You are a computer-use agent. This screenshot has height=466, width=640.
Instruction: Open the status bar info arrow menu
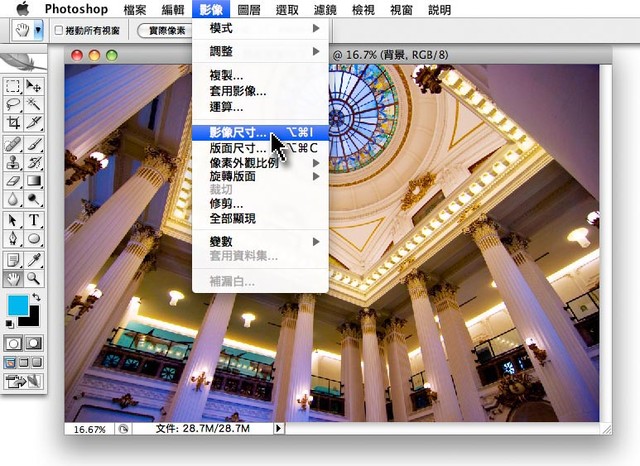click(278, 428)
